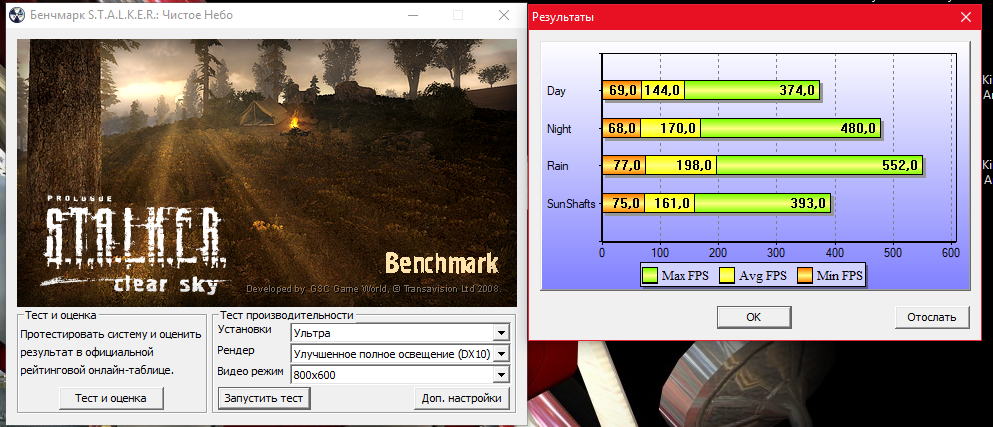The width and height of the screenshot is (993, 427).
Task: Click the SunShafts max value 393,0
Action: pos(808,203)
